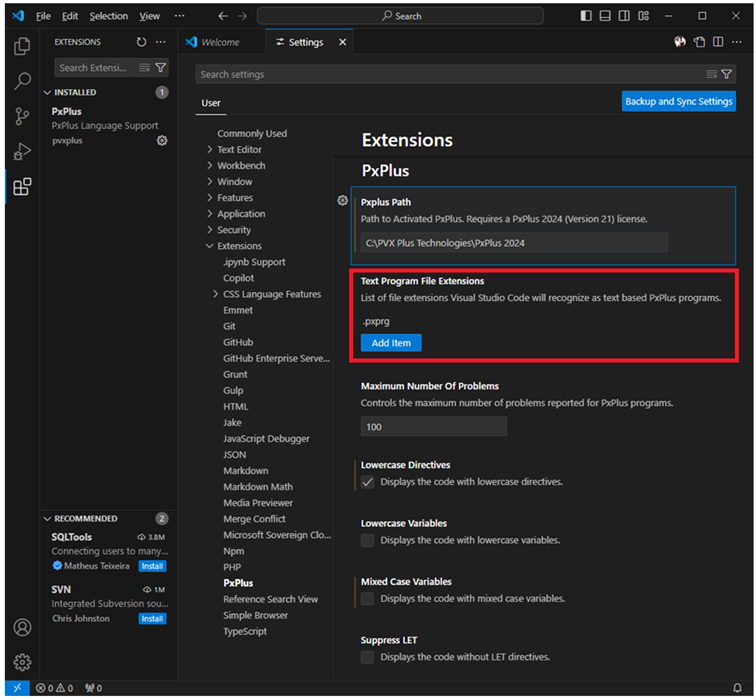Click Backup and Sync Settings button

pos(678,101)
